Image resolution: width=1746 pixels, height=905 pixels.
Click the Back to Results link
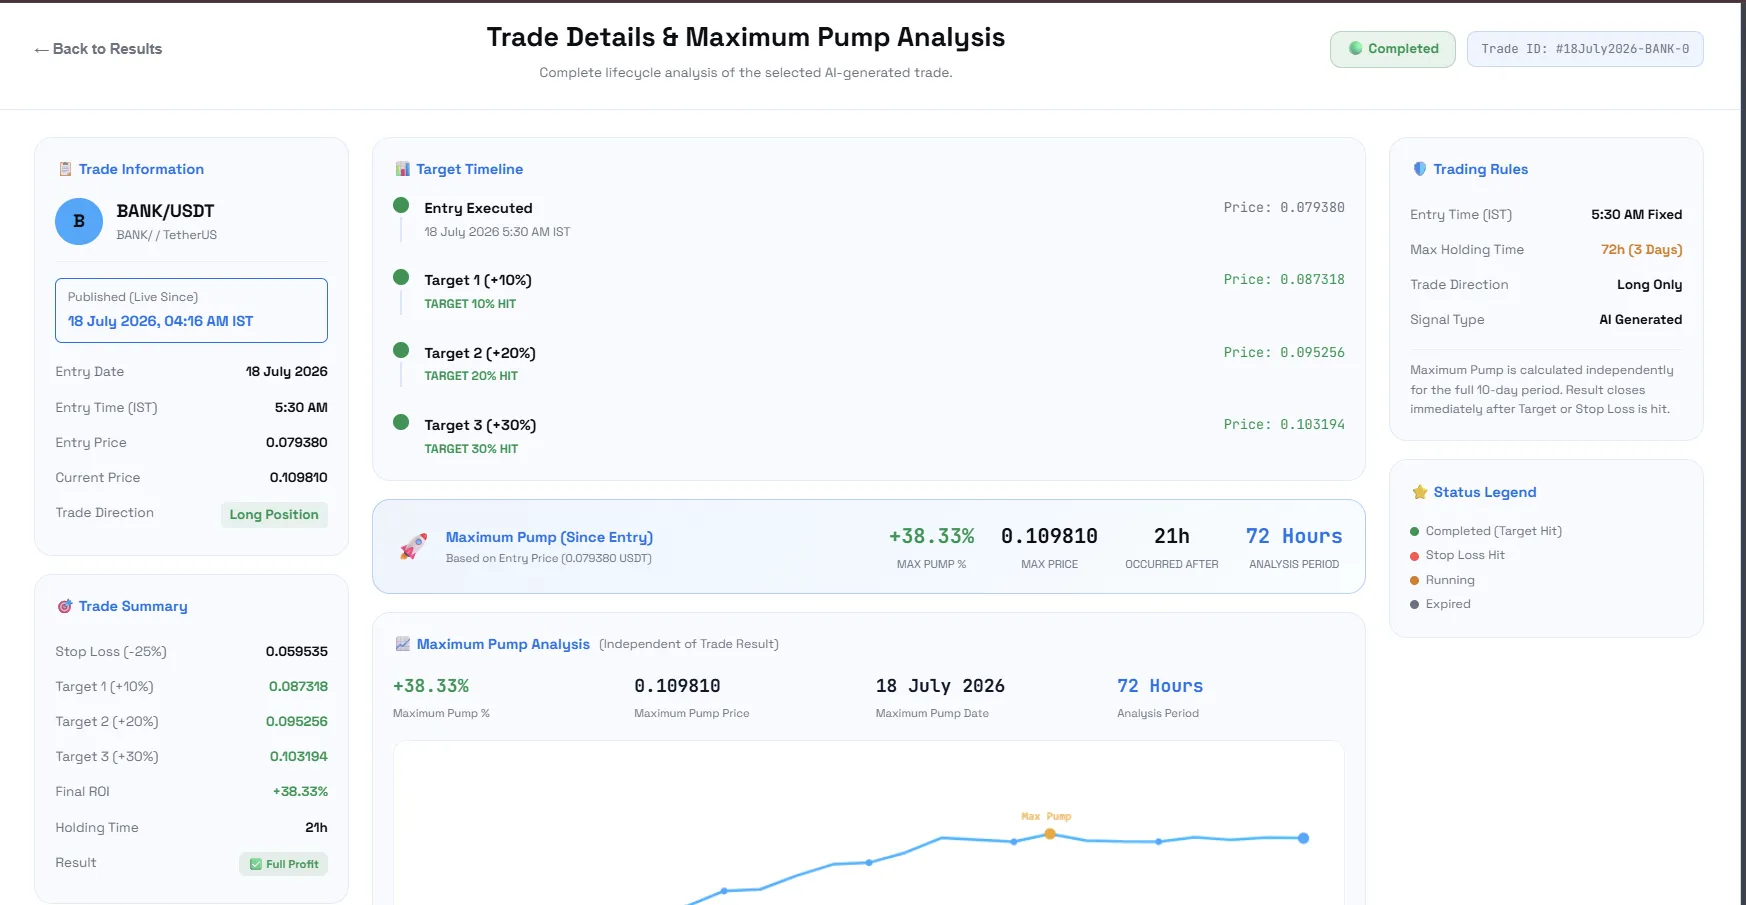coord(98,49)
